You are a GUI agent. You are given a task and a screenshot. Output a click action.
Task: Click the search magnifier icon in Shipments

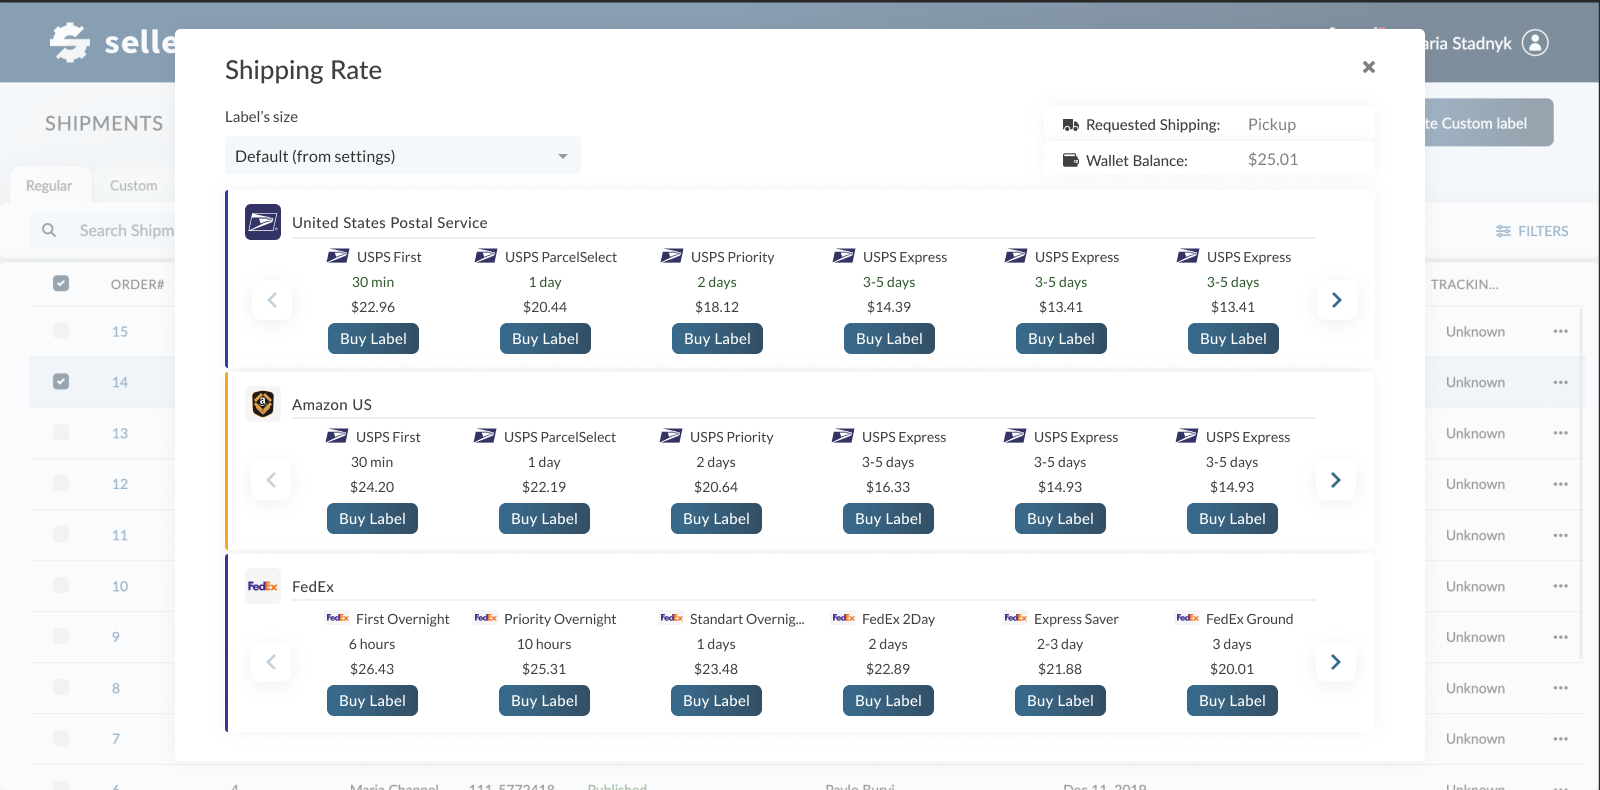click(49, 230)
